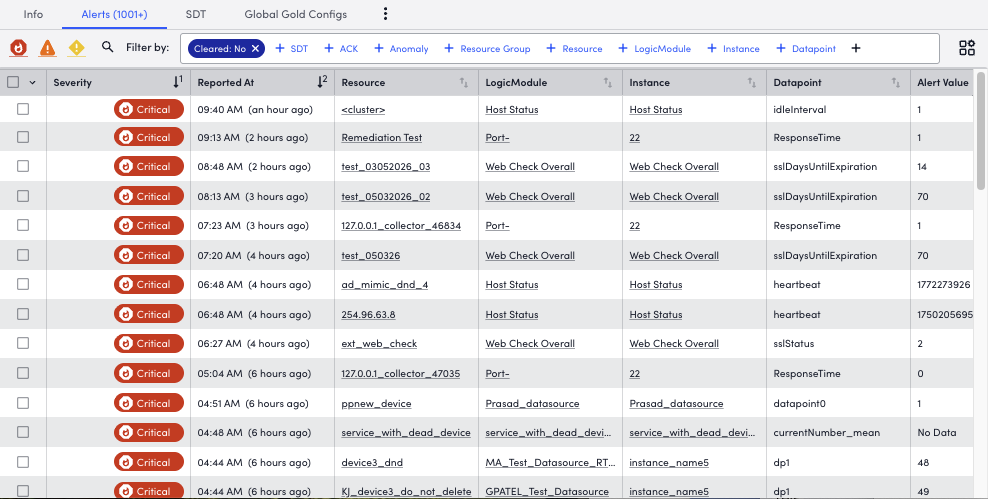Image resolution: width=988 pixels, height=499 pixels.
Task: Click the search magnifier icon
Action: pos(108,48)
